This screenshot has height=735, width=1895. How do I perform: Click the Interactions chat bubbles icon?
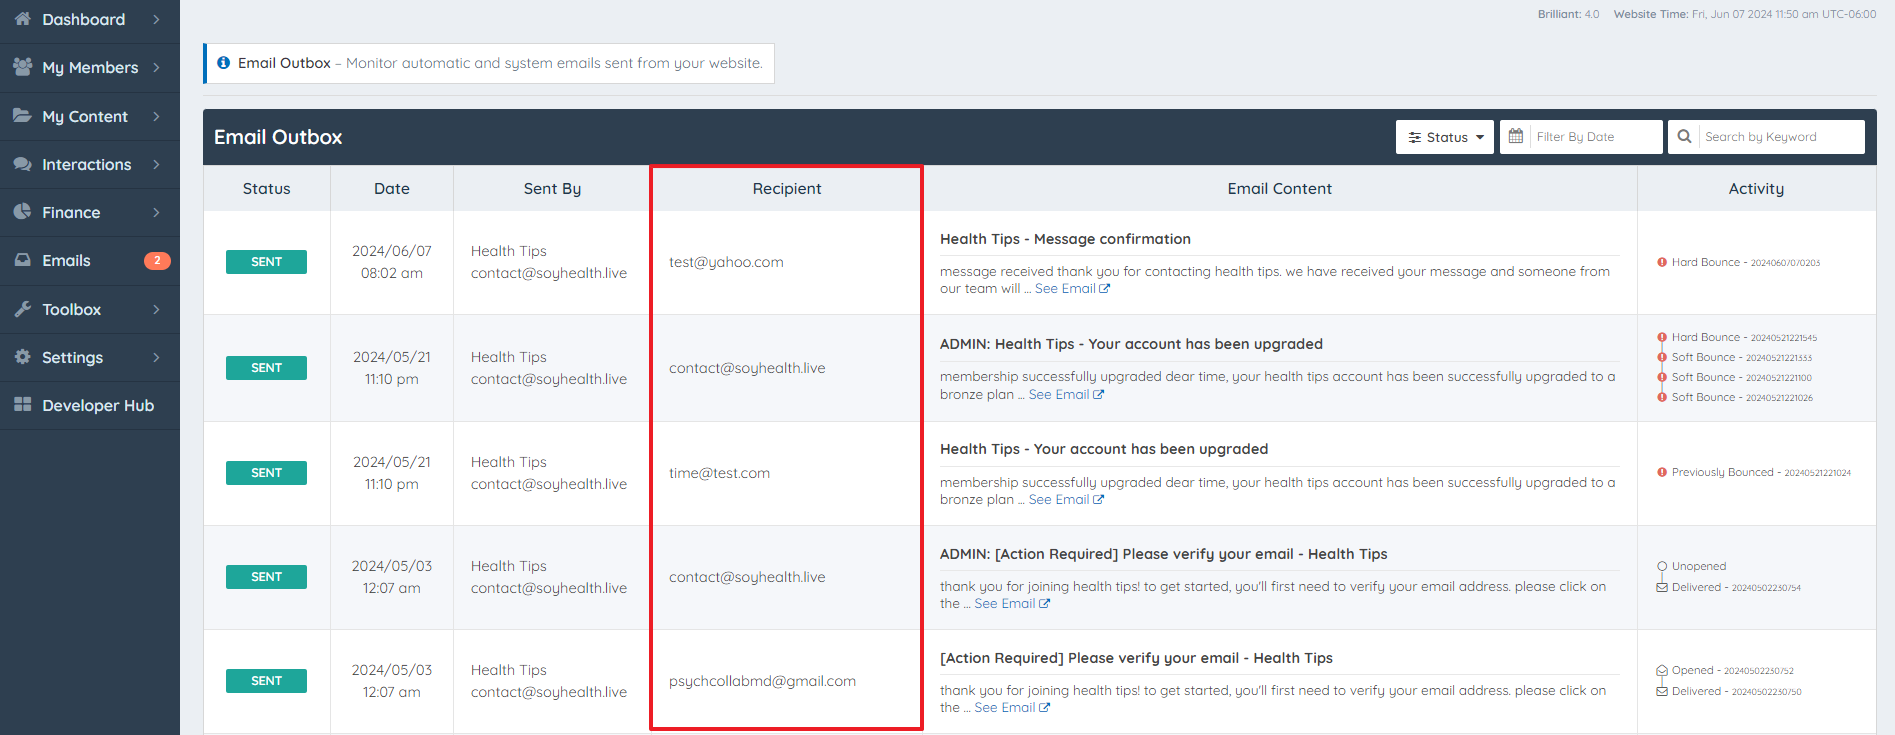(22, 164)
